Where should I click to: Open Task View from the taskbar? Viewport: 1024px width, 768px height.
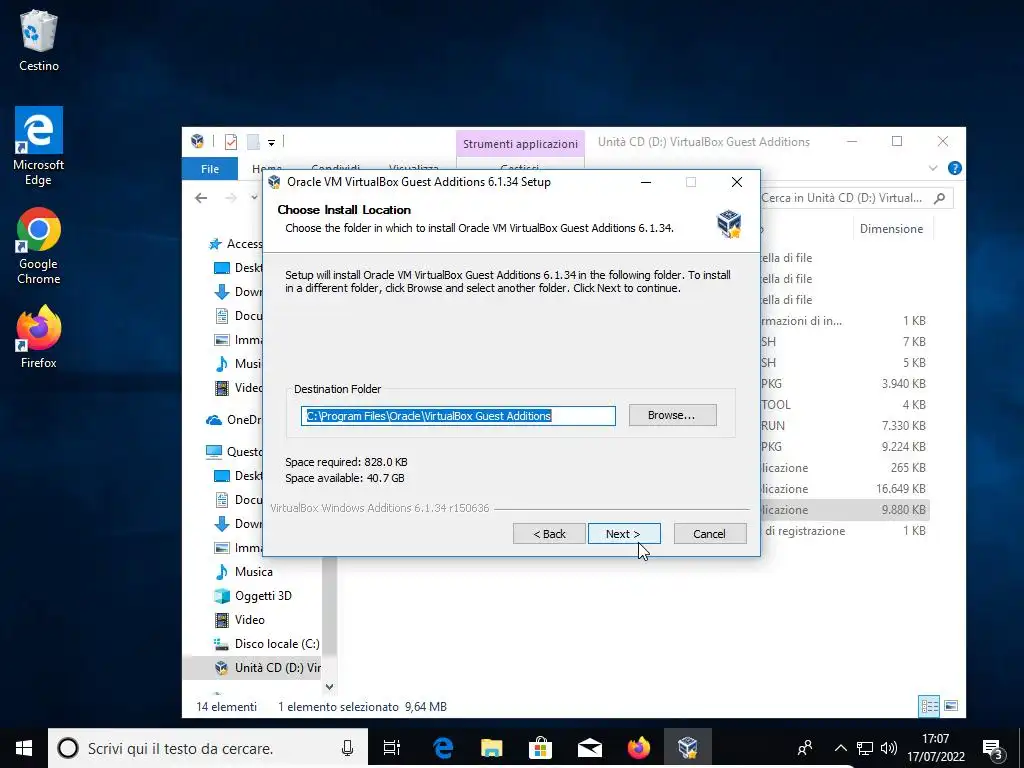(x=392, y=748)
